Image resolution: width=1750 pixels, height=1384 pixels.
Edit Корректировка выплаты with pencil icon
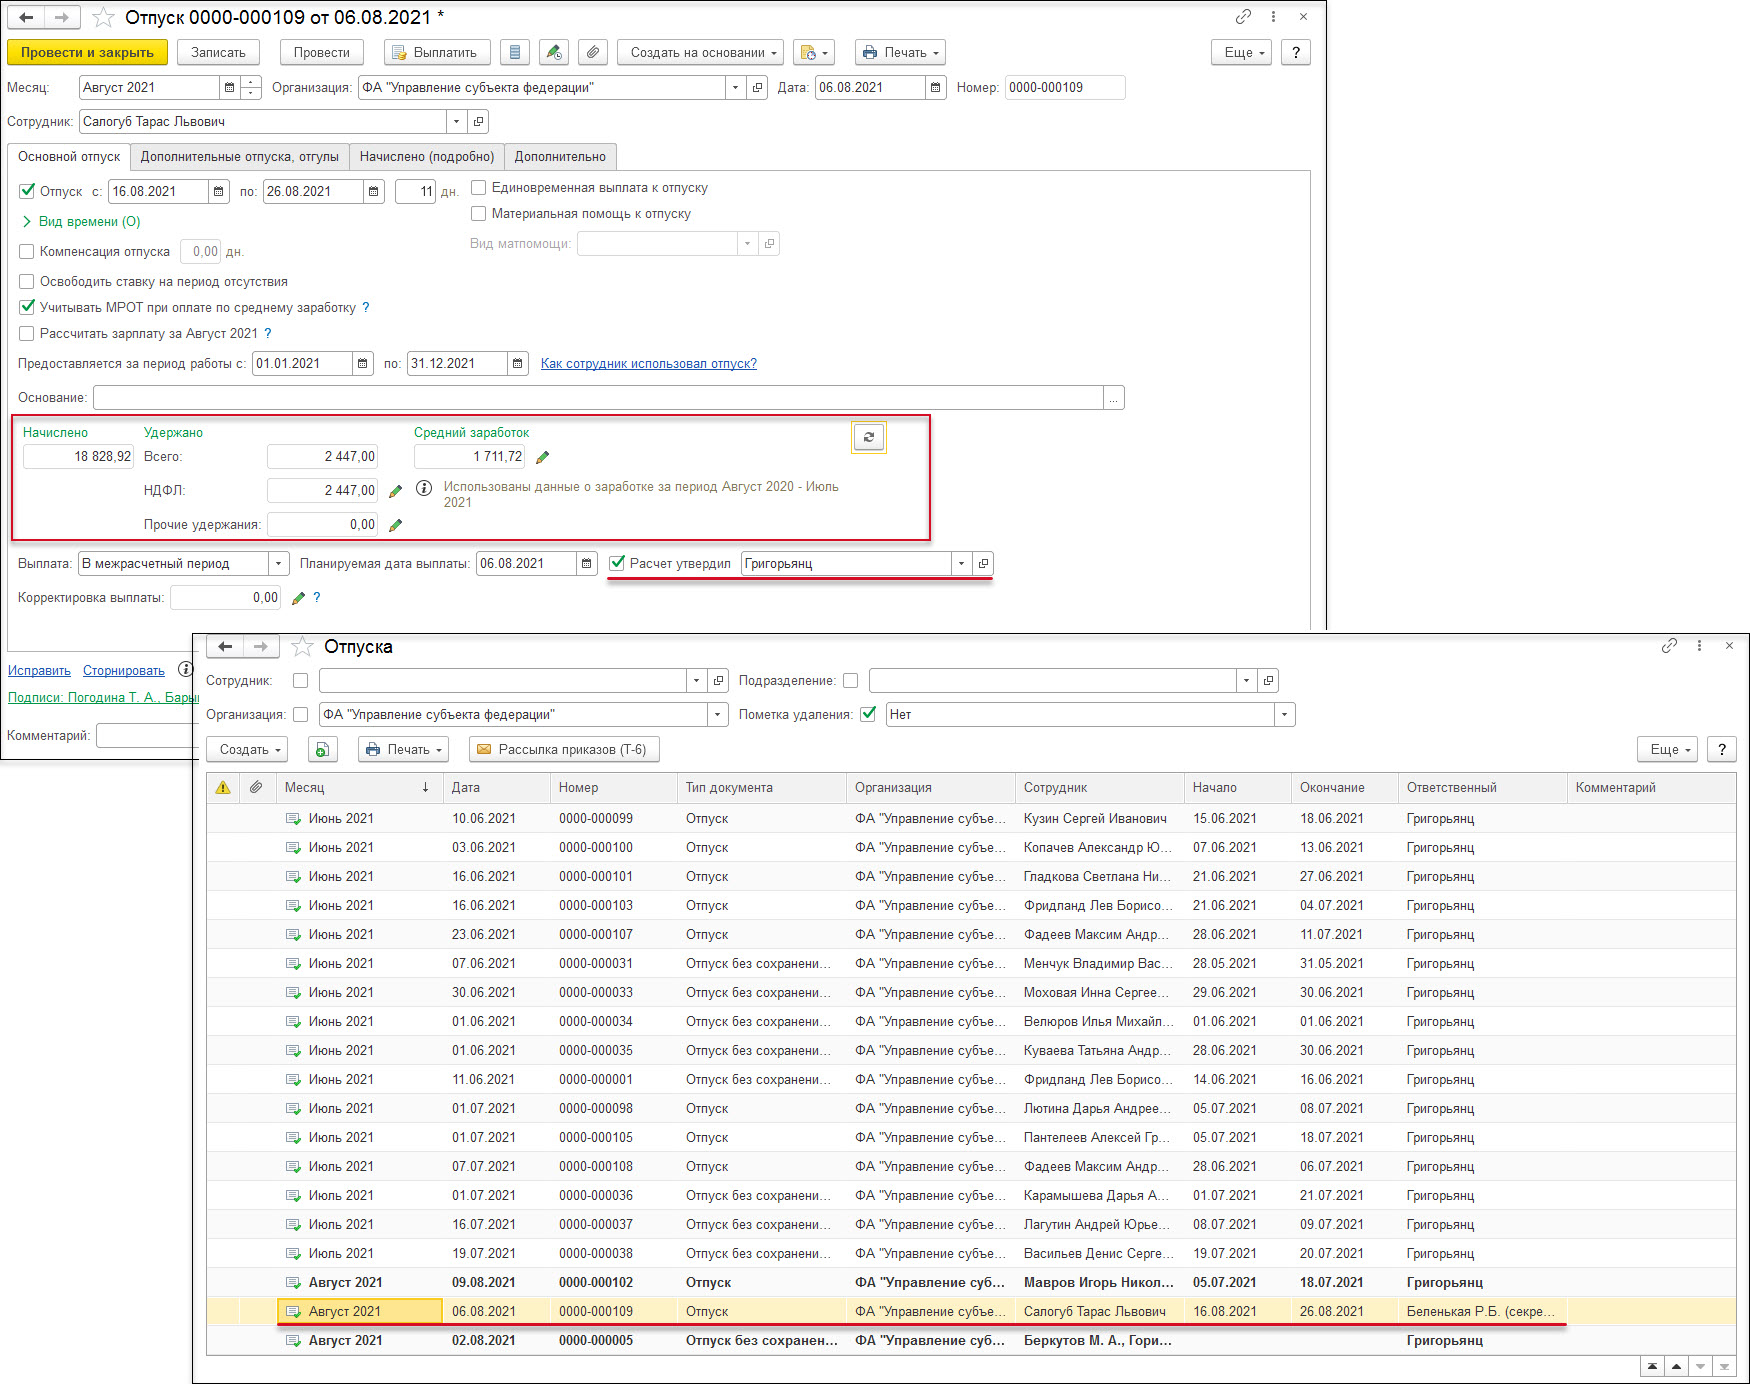click(298, 598)
